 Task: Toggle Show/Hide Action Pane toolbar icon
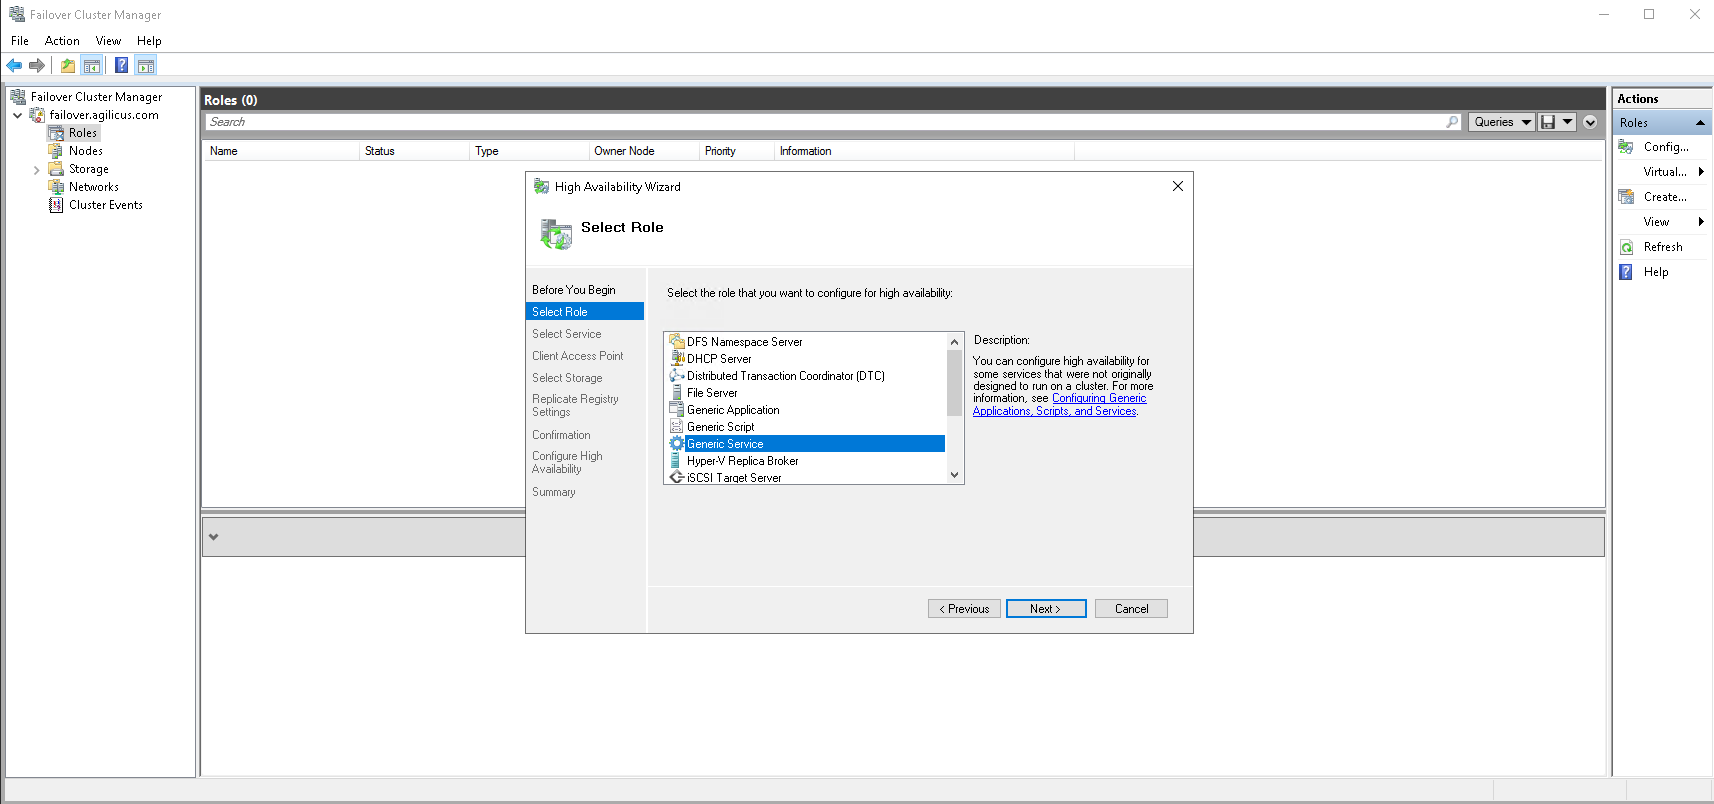(x=146, y=66)
